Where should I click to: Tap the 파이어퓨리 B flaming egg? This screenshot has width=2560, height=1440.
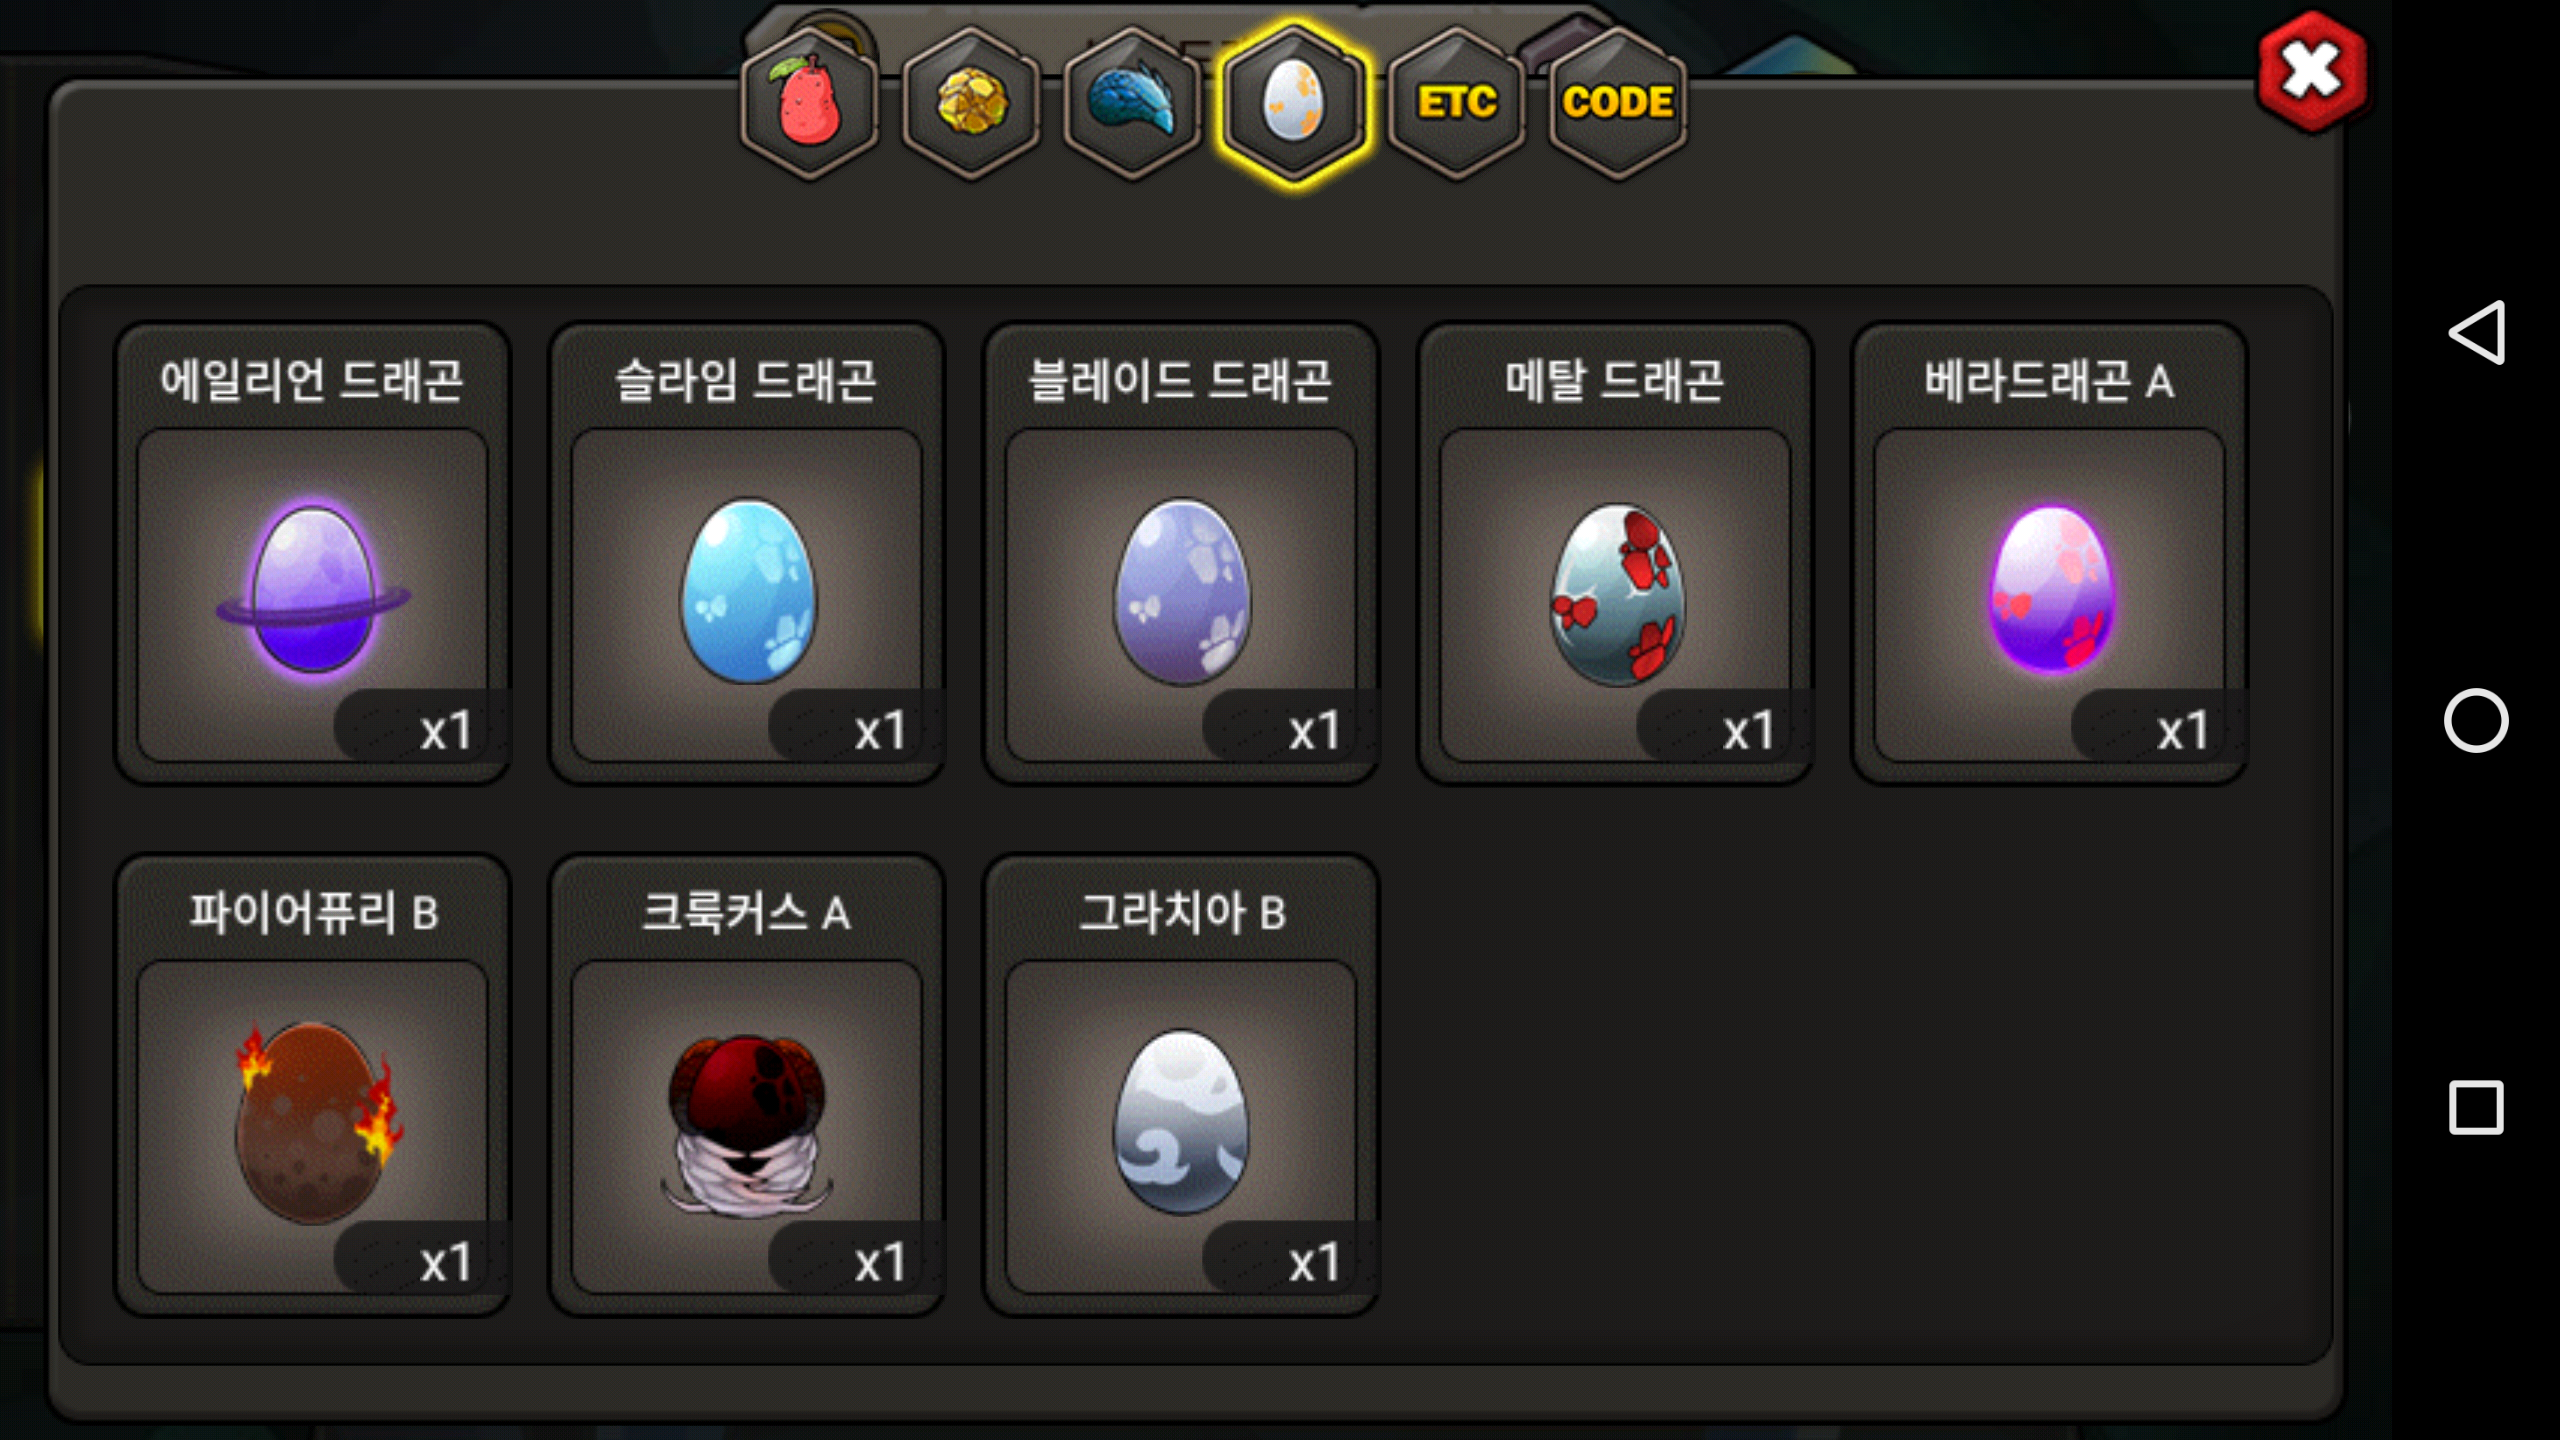pos(313,1125)
